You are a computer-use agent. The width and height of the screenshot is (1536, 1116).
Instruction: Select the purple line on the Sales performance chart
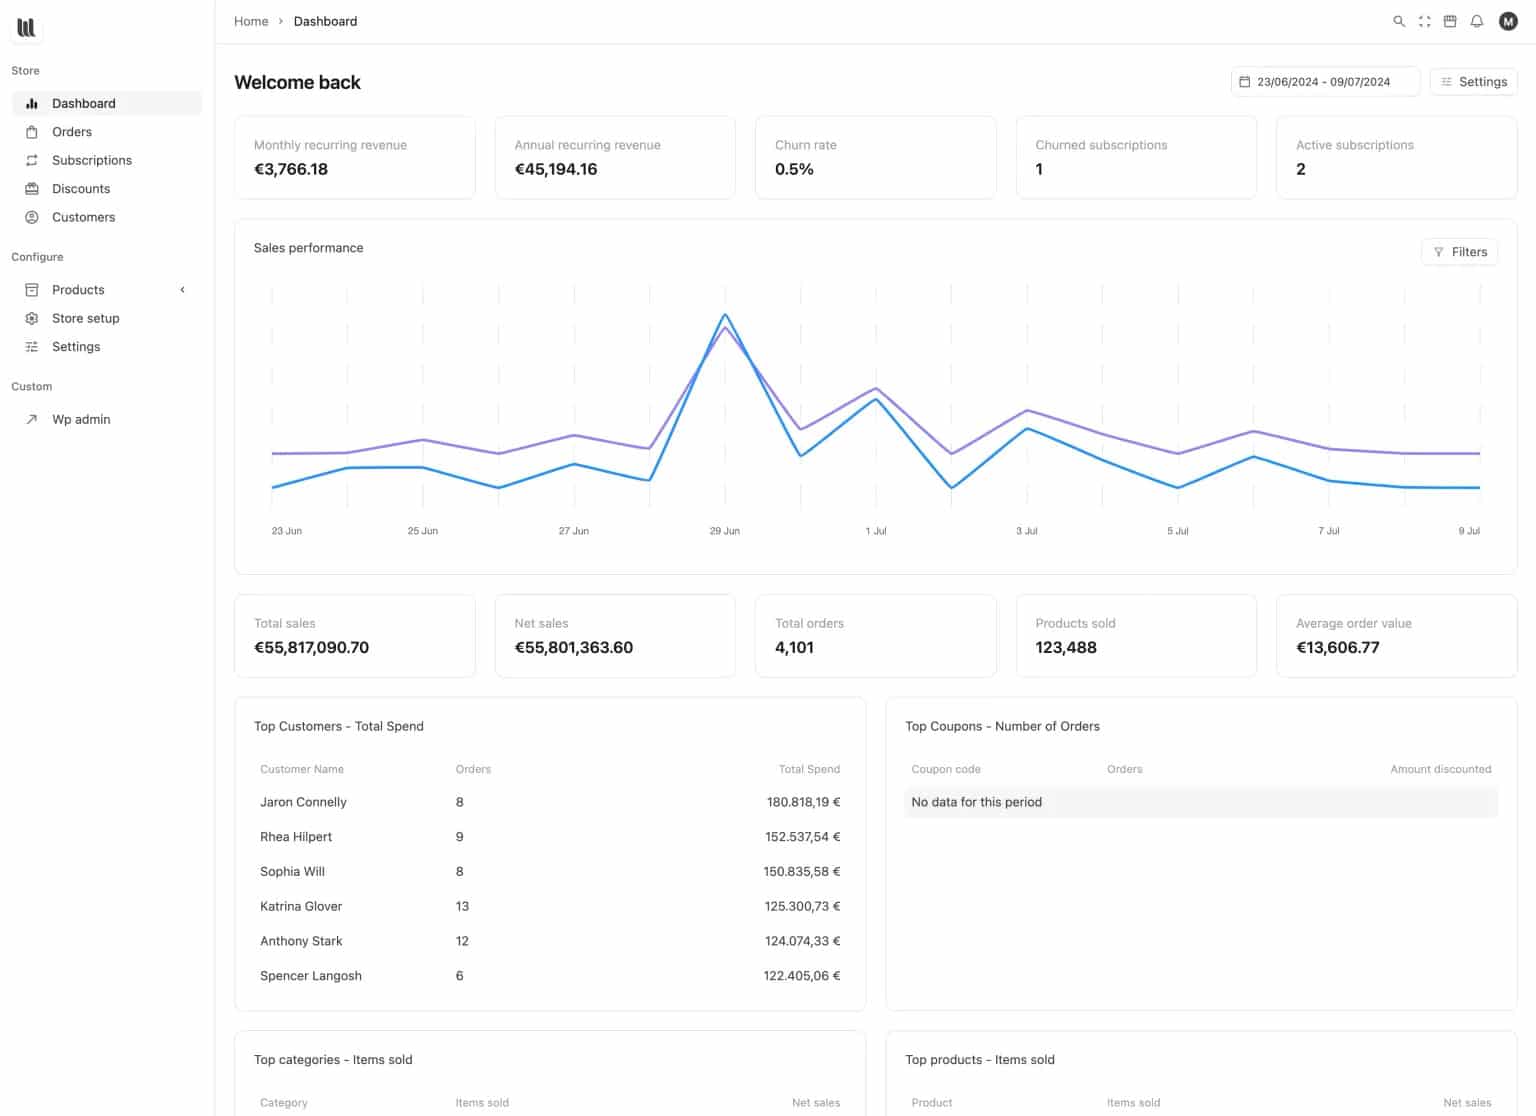pyautogui.click(x=875, y=388)
